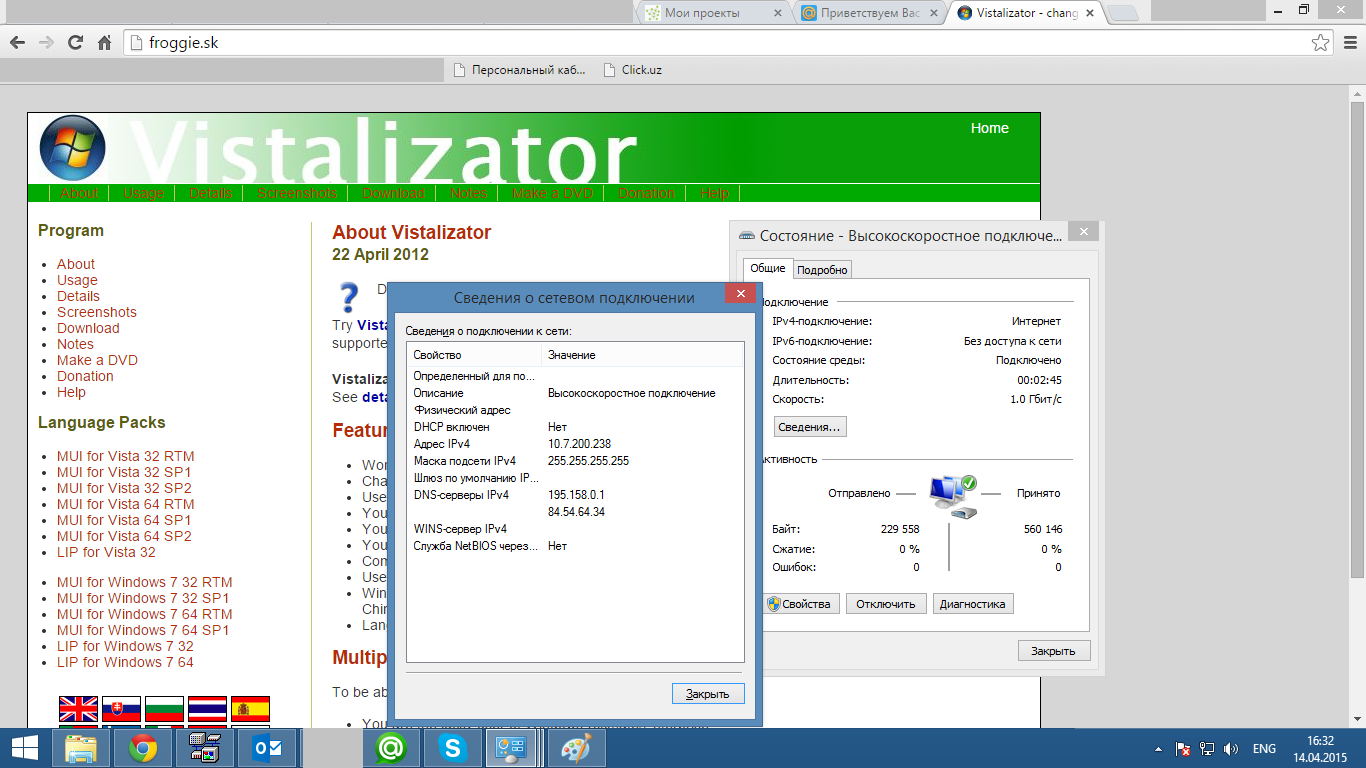Open LIP for Vista 32 link
Viewport: 1366px width, 768px height.
click(106, 552)
